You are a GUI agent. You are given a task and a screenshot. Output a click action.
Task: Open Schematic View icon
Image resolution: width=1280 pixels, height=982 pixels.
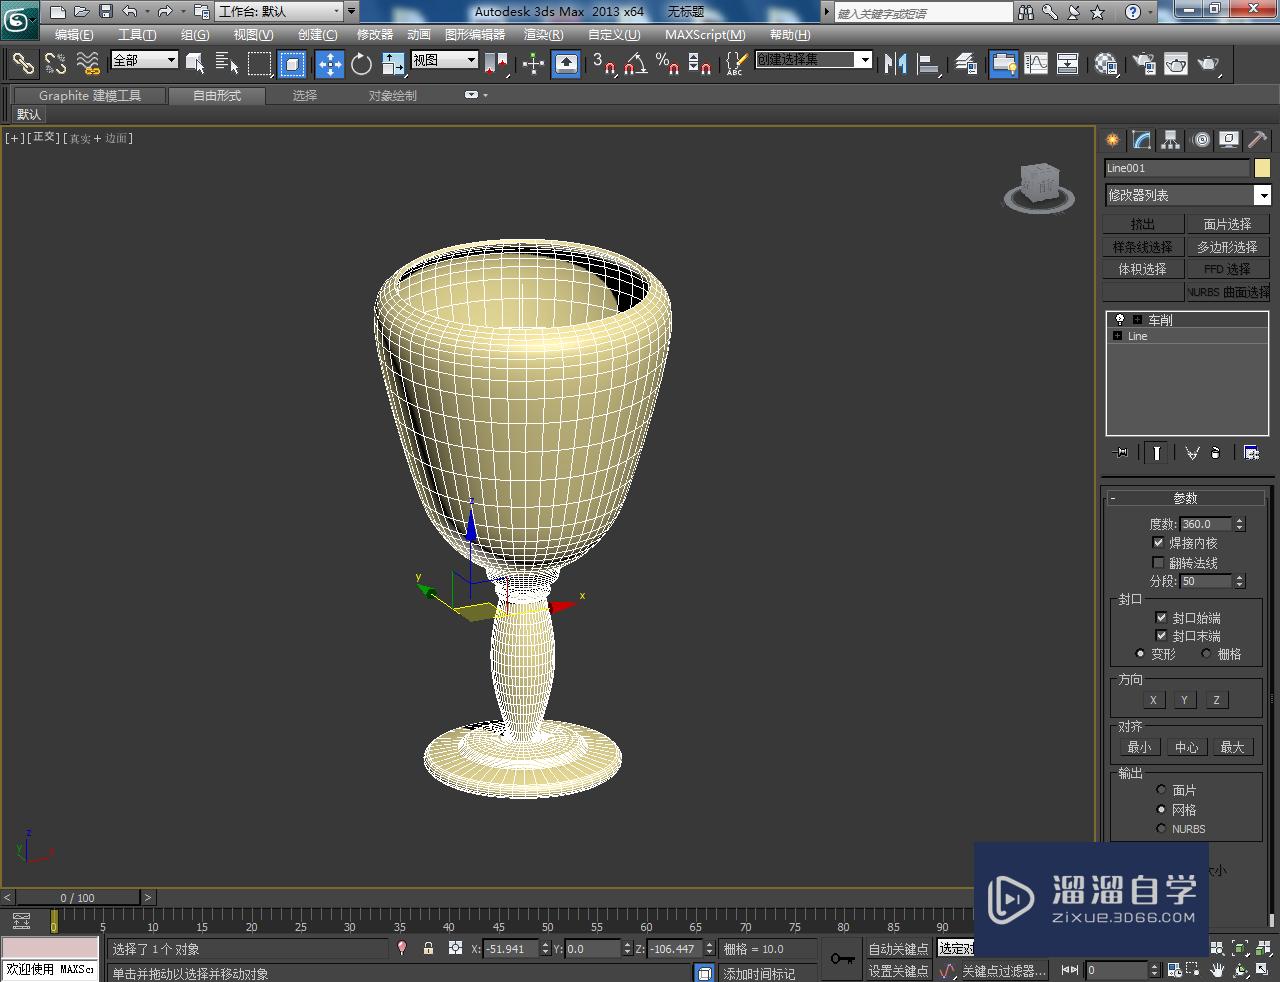[1068, 64]
